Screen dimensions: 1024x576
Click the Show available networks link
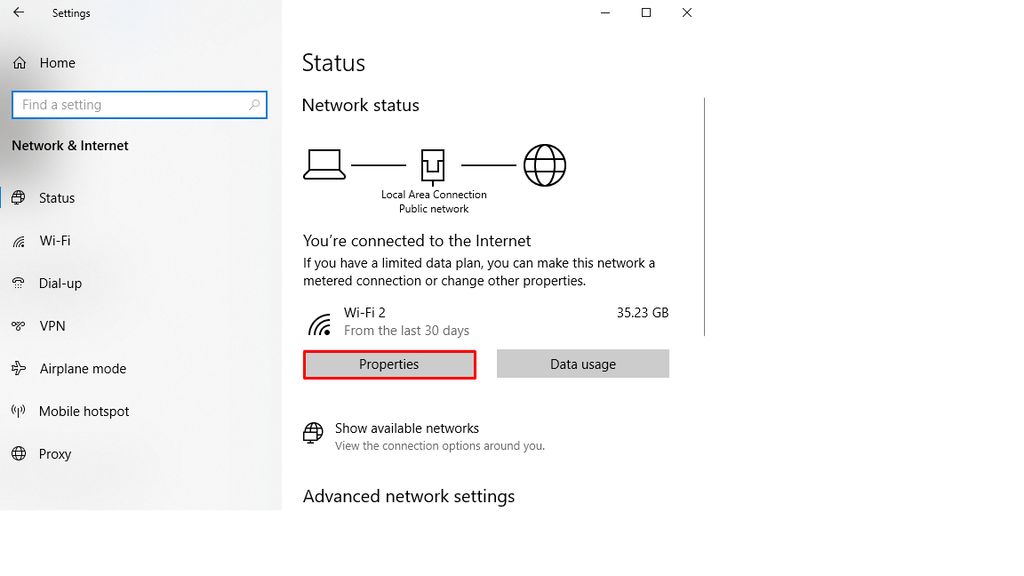click(x=405, y=427)
